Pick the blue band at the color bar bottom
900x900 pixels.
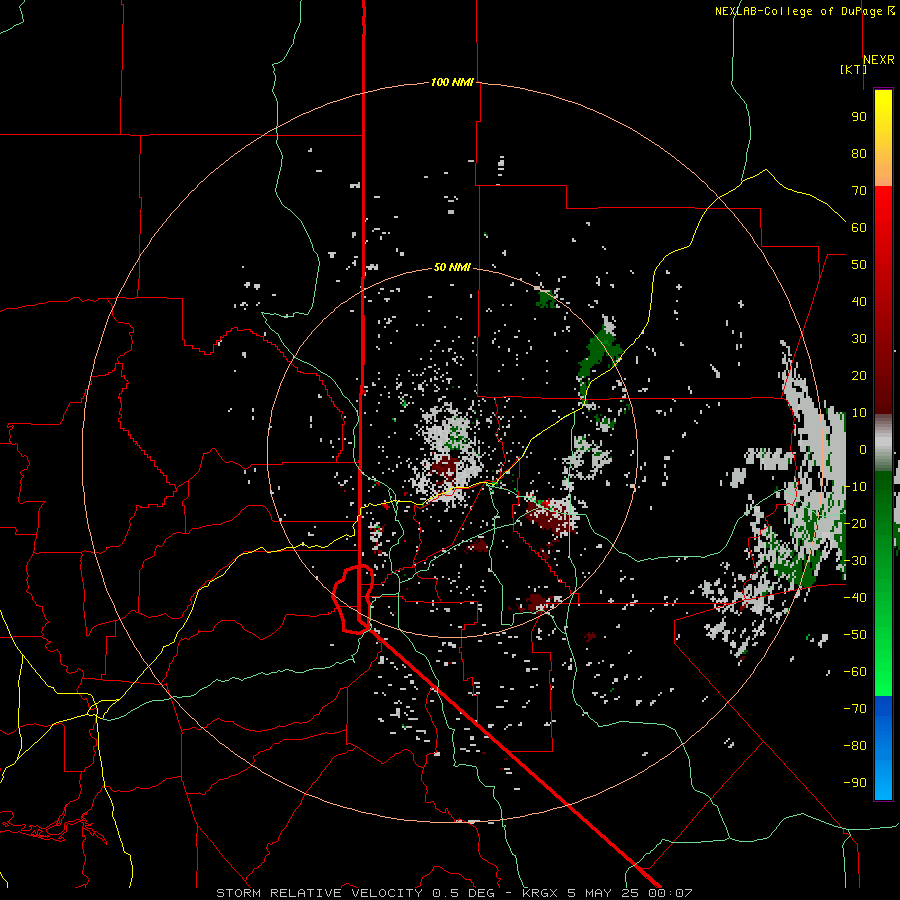coord(883,748)
